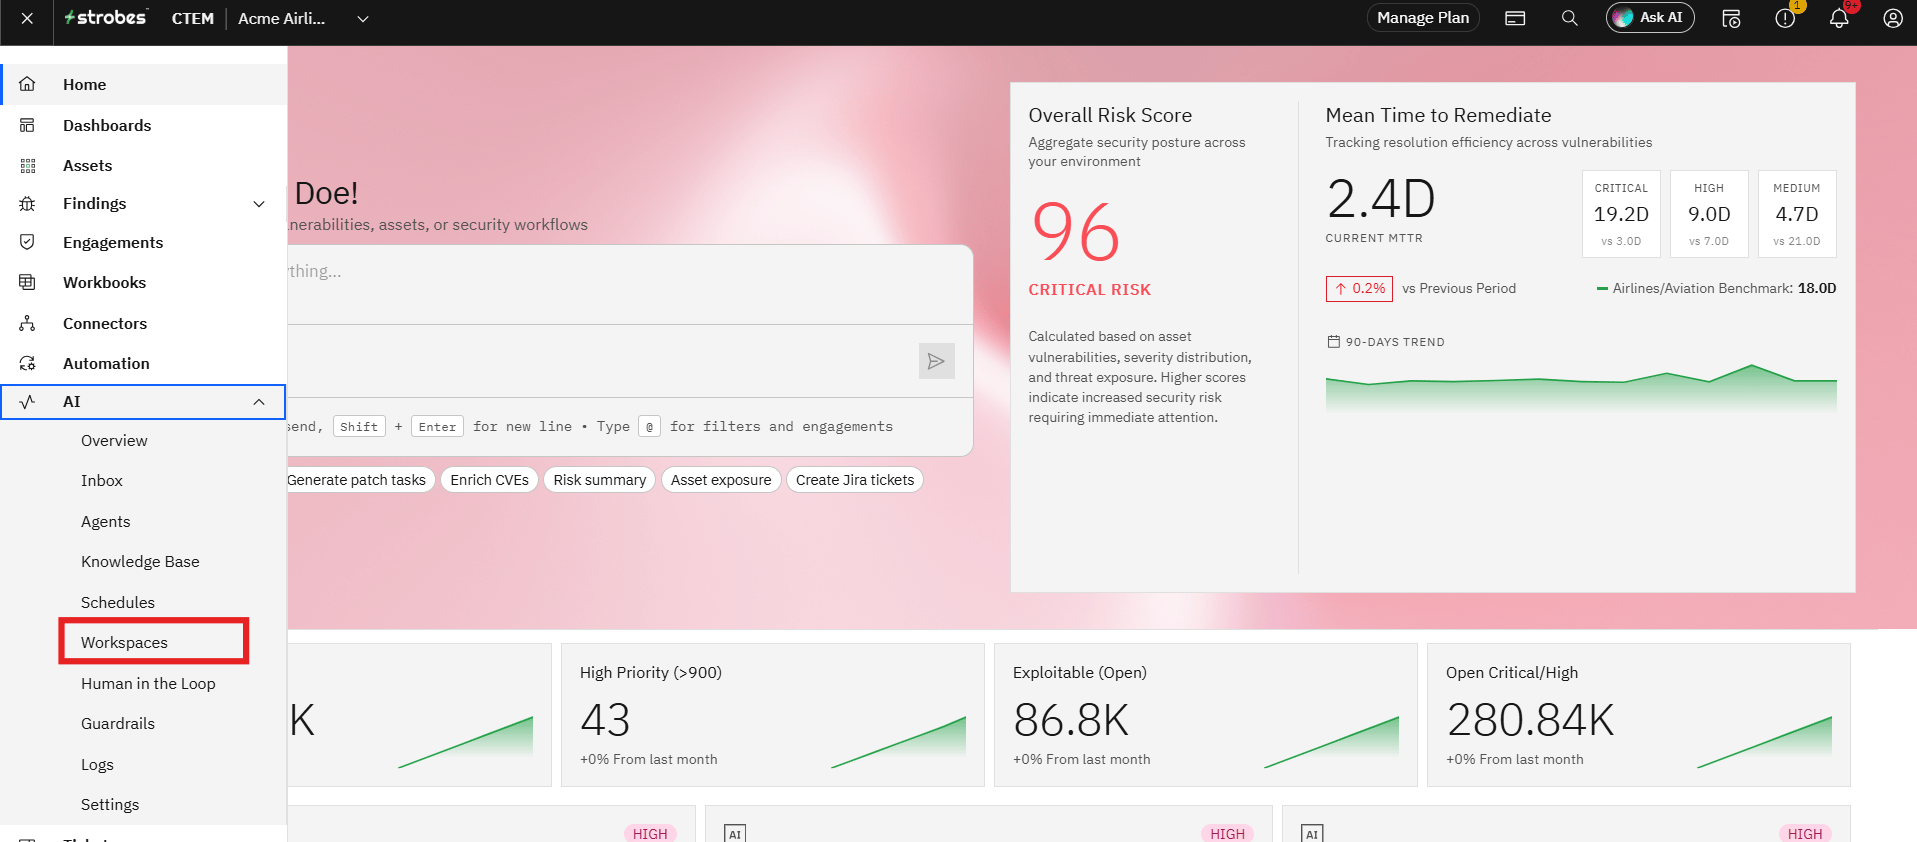Open Human in the Loop
This screenshot has width=1917, height=842.
[148, 683]
